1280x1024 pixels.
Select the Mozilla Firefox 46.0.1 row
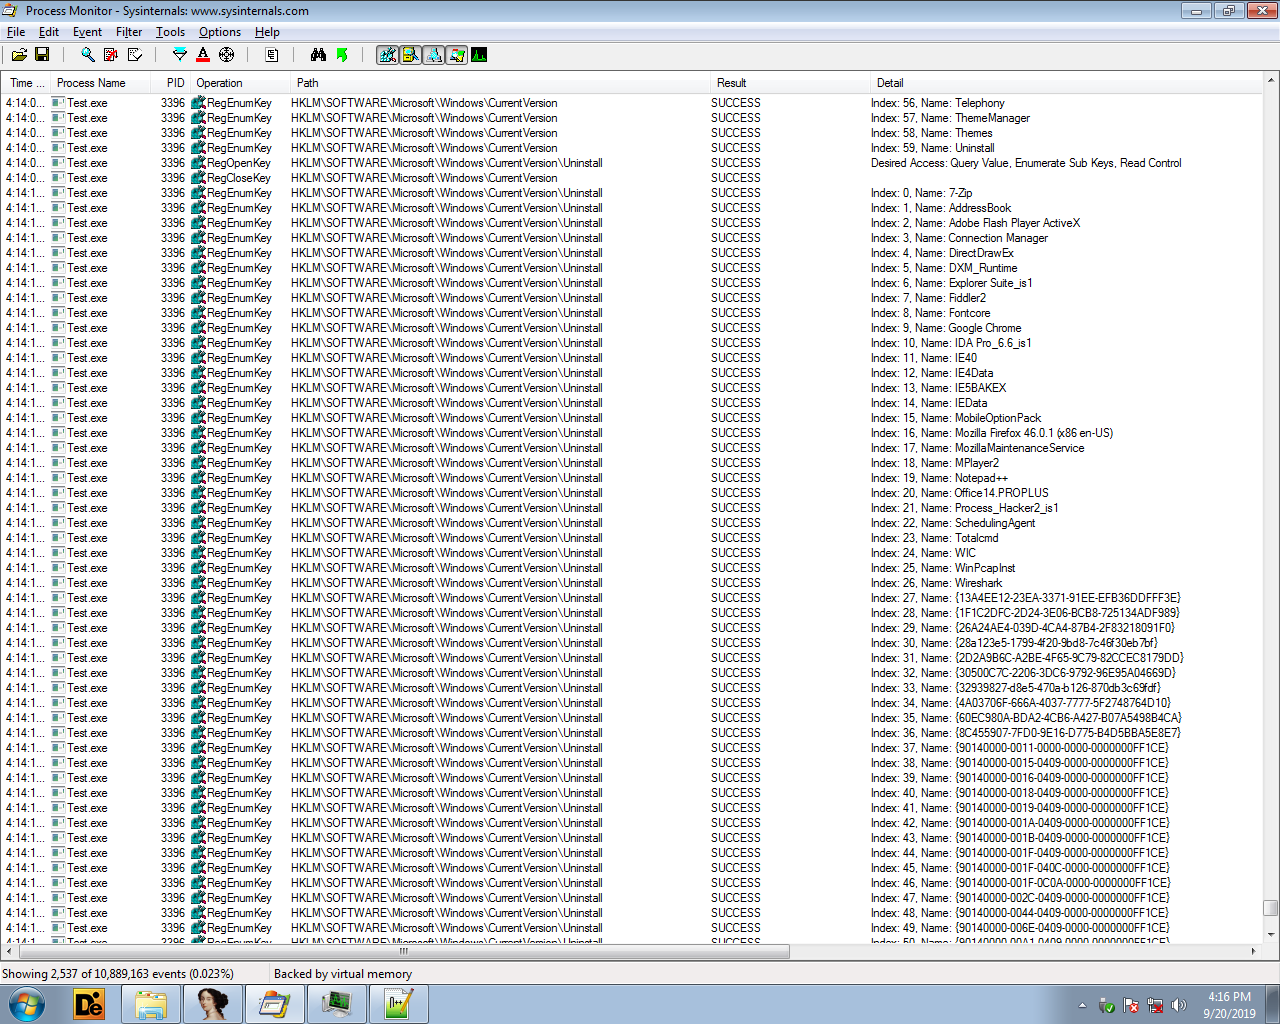click(x=632, y=433)
